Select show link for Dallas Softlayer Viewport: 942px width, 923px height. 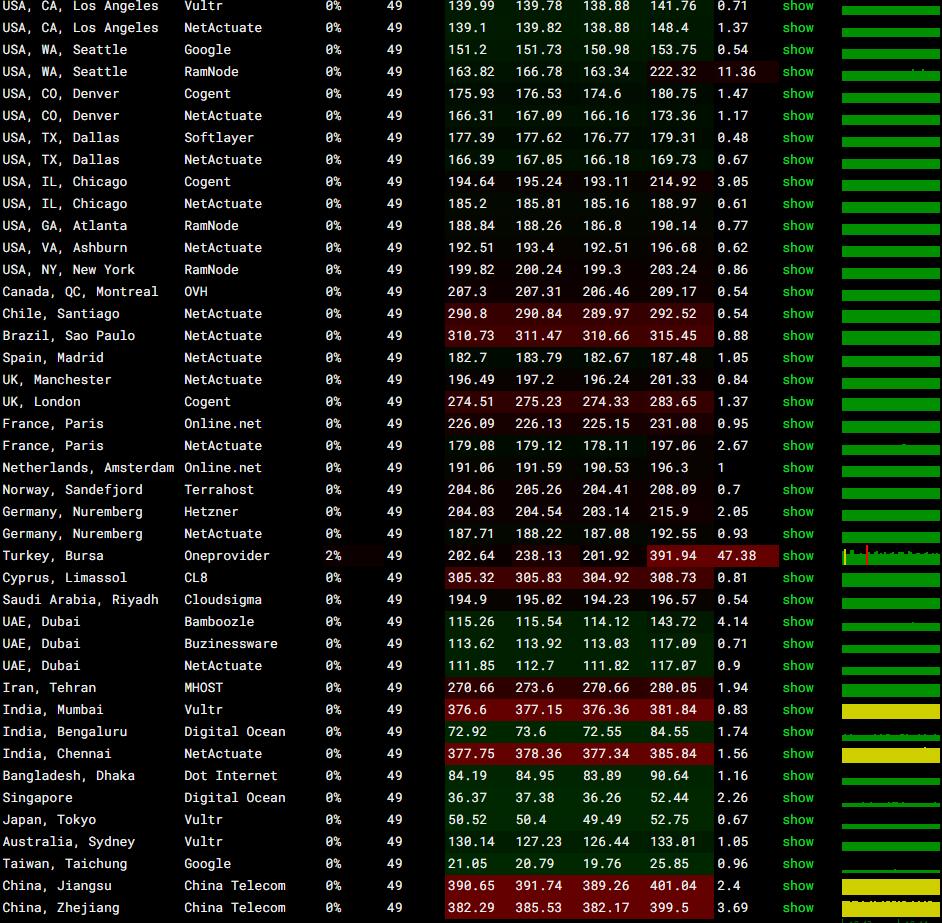pos(798,138)
